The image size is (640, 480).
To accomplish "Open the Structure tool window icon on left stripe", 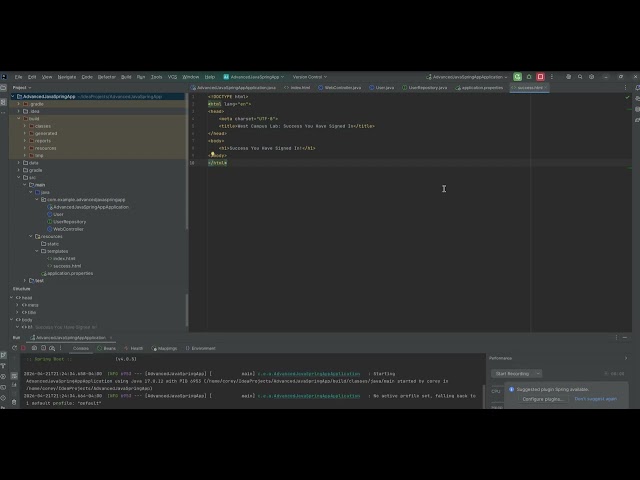I will coord(3,102).
